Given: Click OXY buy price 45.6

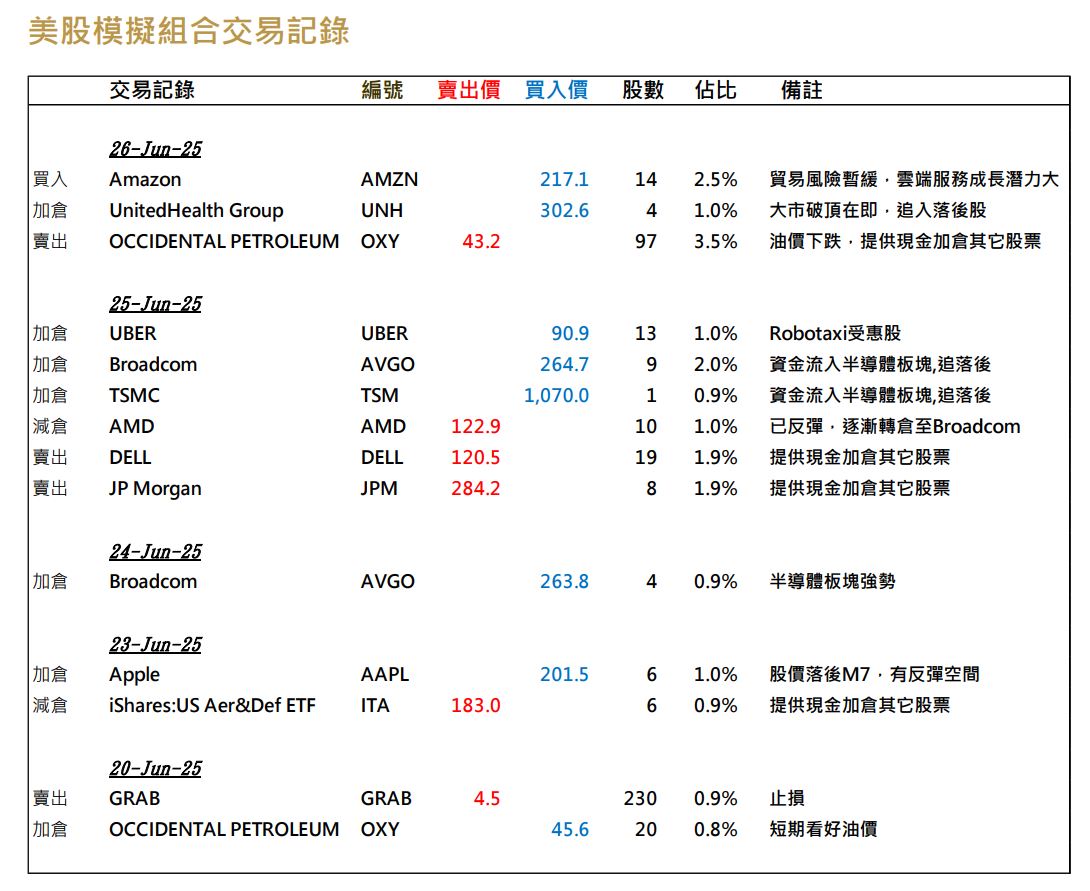Looking at the screenshot, I should 570,829.
